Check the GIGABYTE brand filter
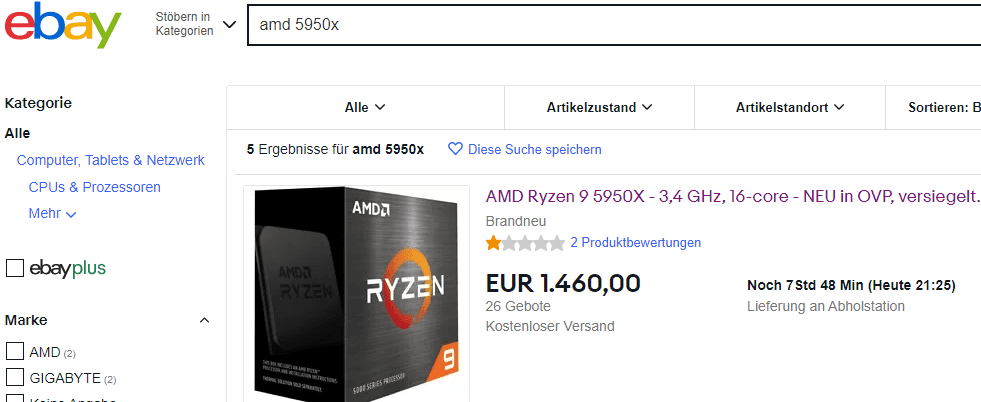This screenshot has height=402, width=981. click(x=15, y=377)
